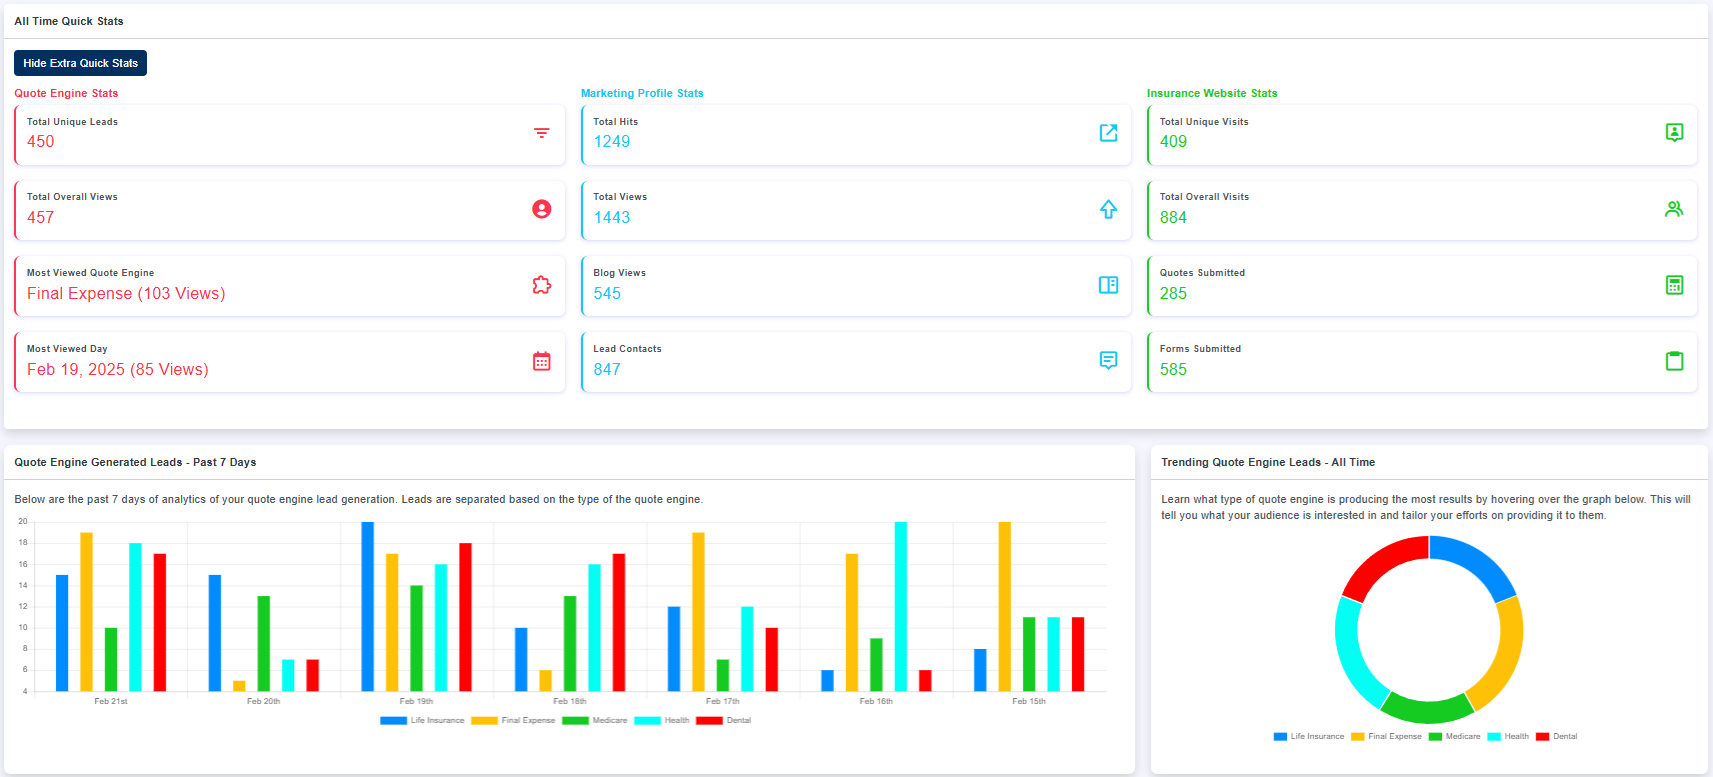This screenshot has height=777, width=1713.
Task: Toggle Medicare in bar chart legend
Action: point(595,720)
